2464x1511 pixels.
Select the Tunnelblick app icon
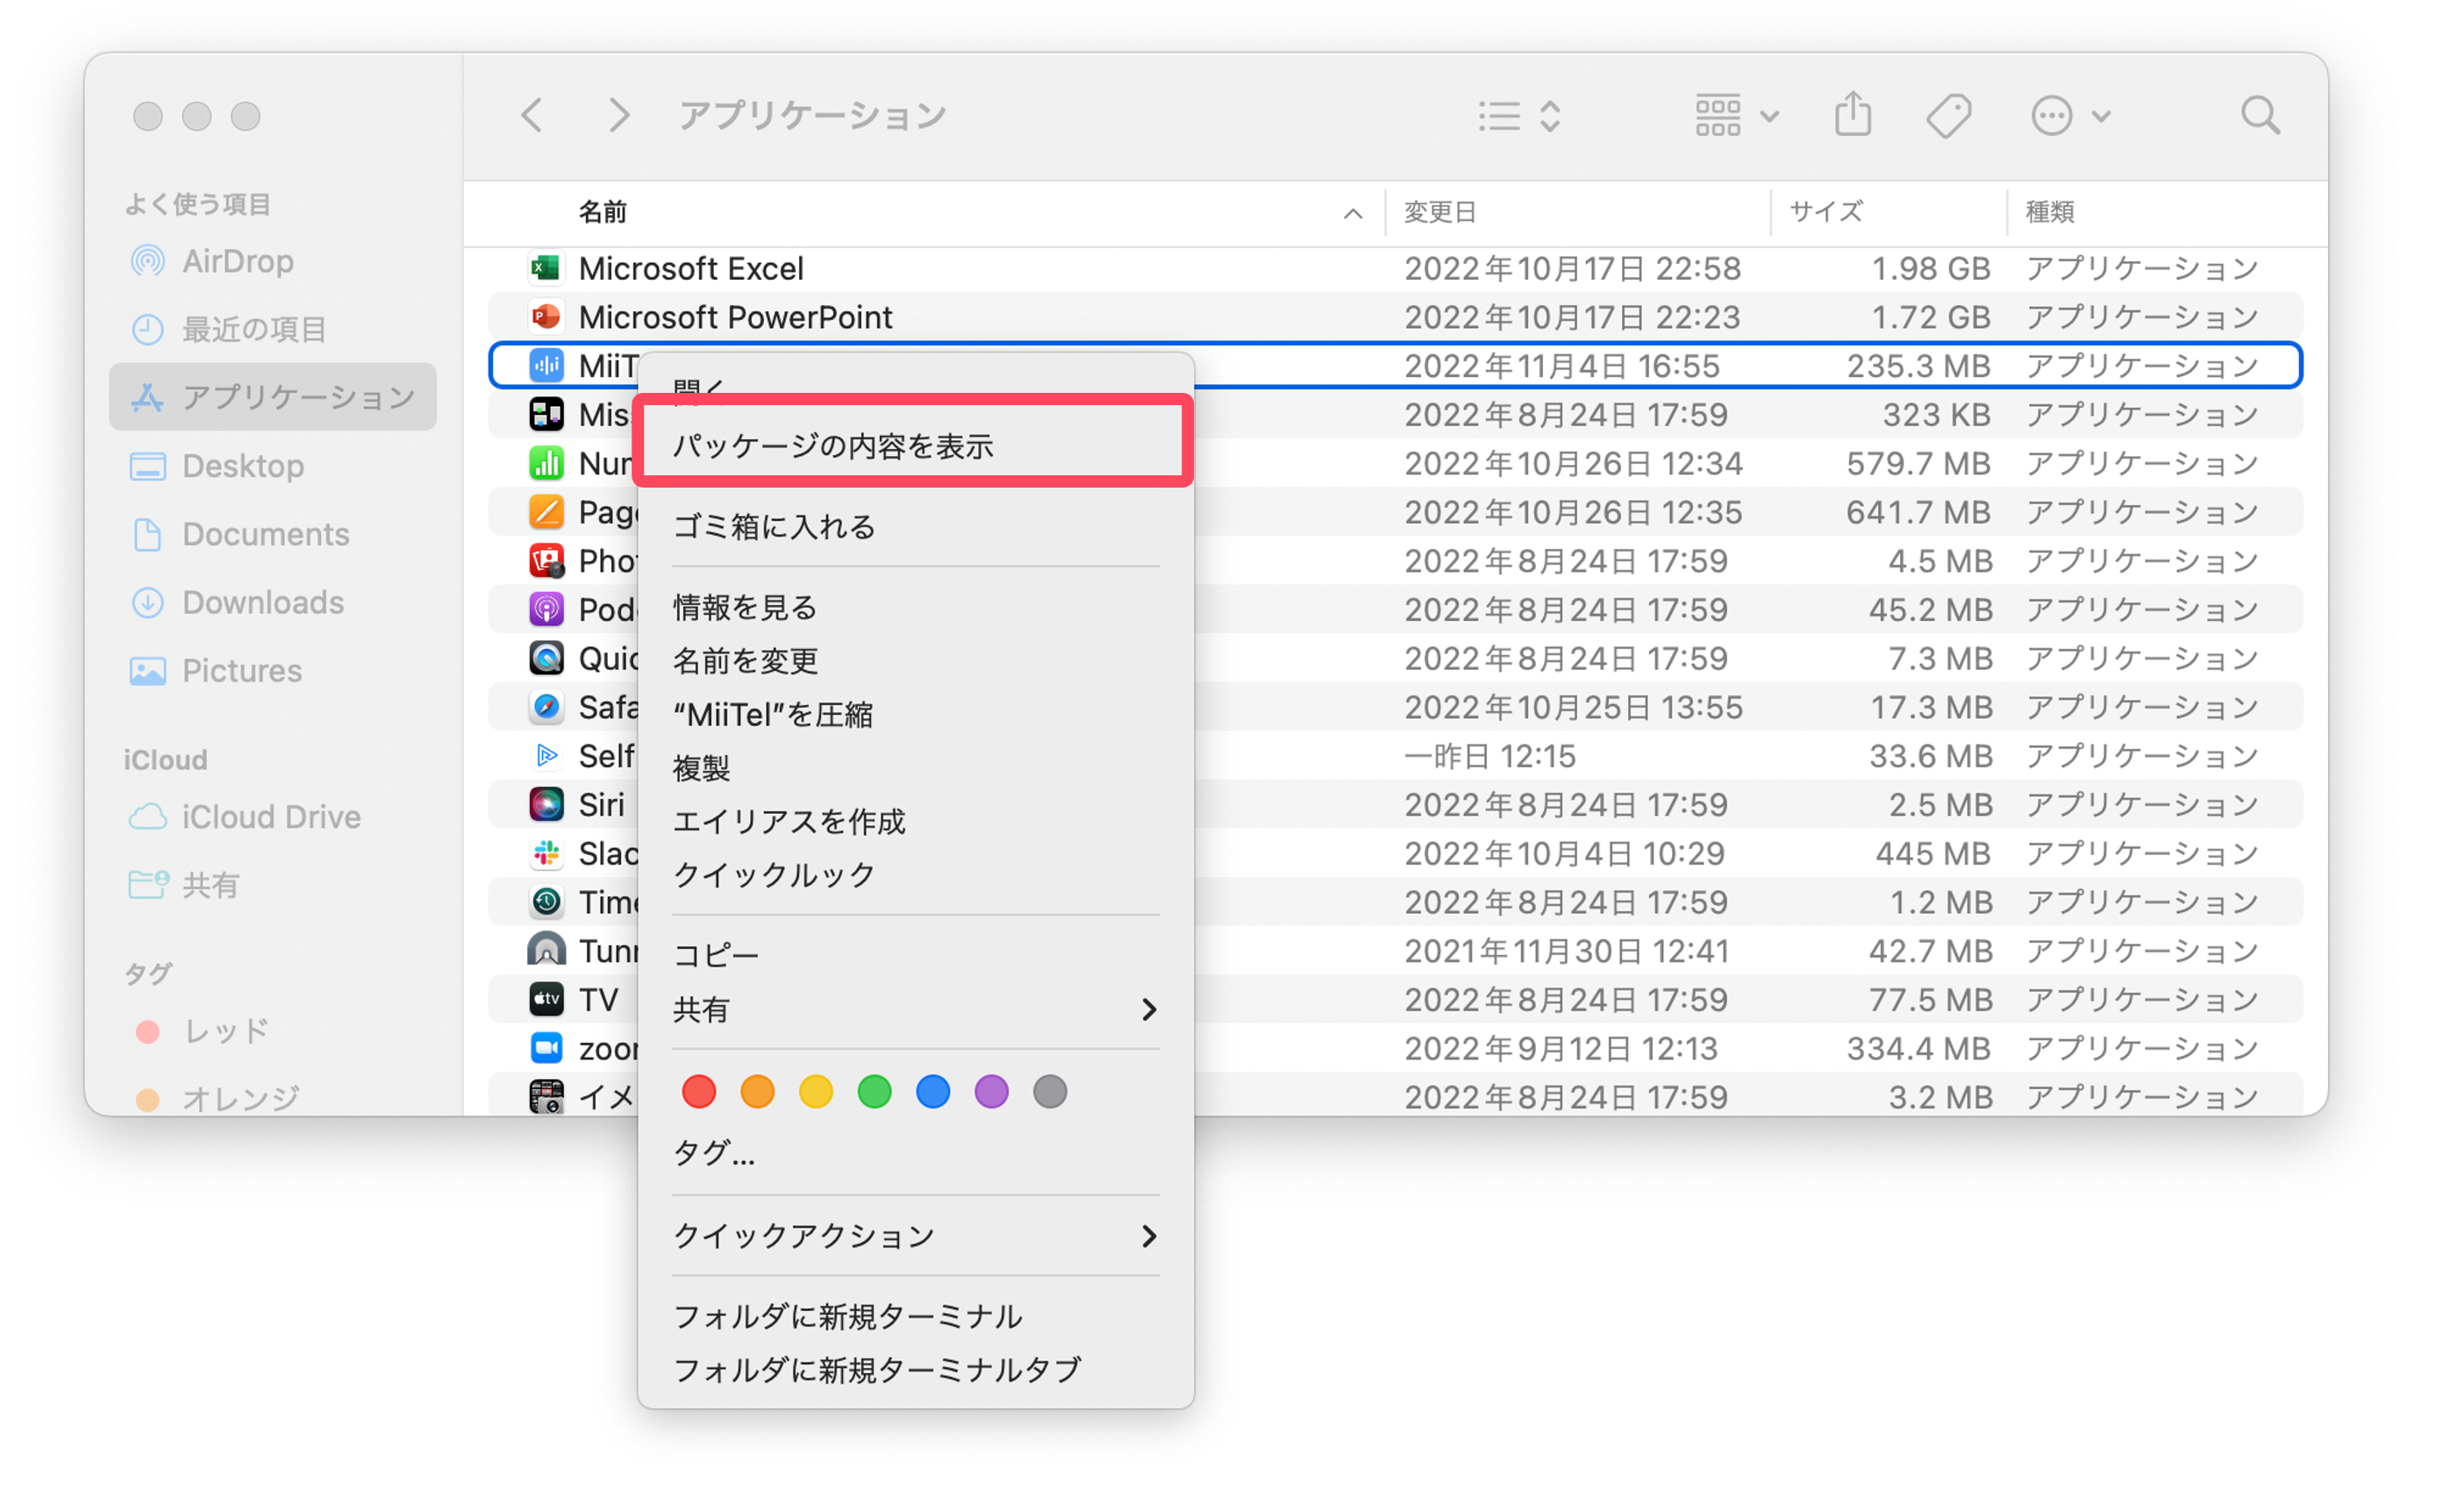[x=546, y=950]
